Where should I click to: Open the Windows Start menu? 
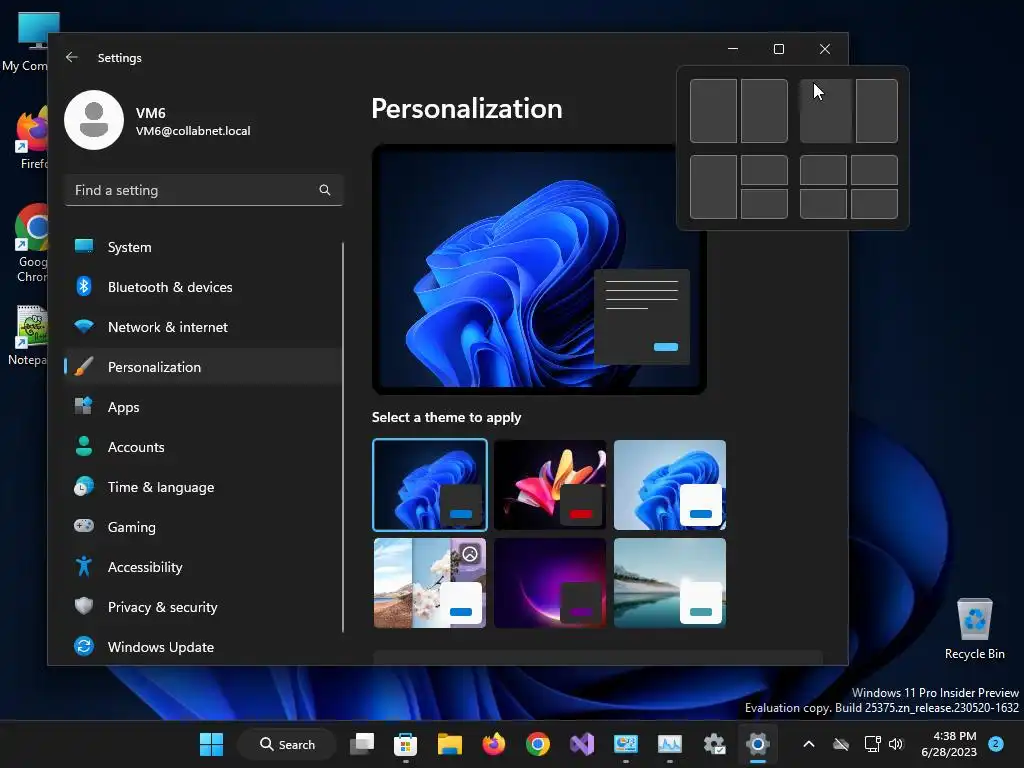[x=211, y=744]
